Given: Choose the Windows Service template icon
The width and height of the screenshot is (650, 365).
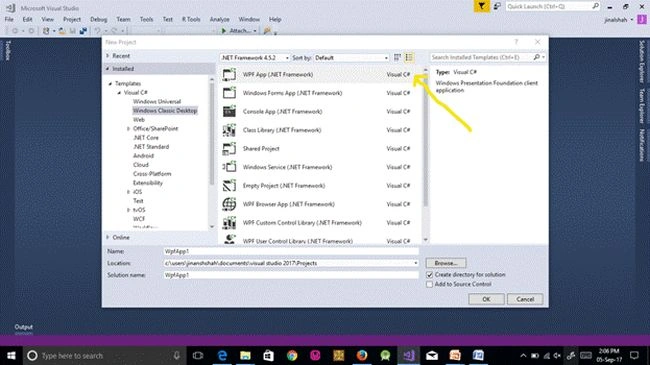Looking at the screenshot, I should click(x=229, y=167).
